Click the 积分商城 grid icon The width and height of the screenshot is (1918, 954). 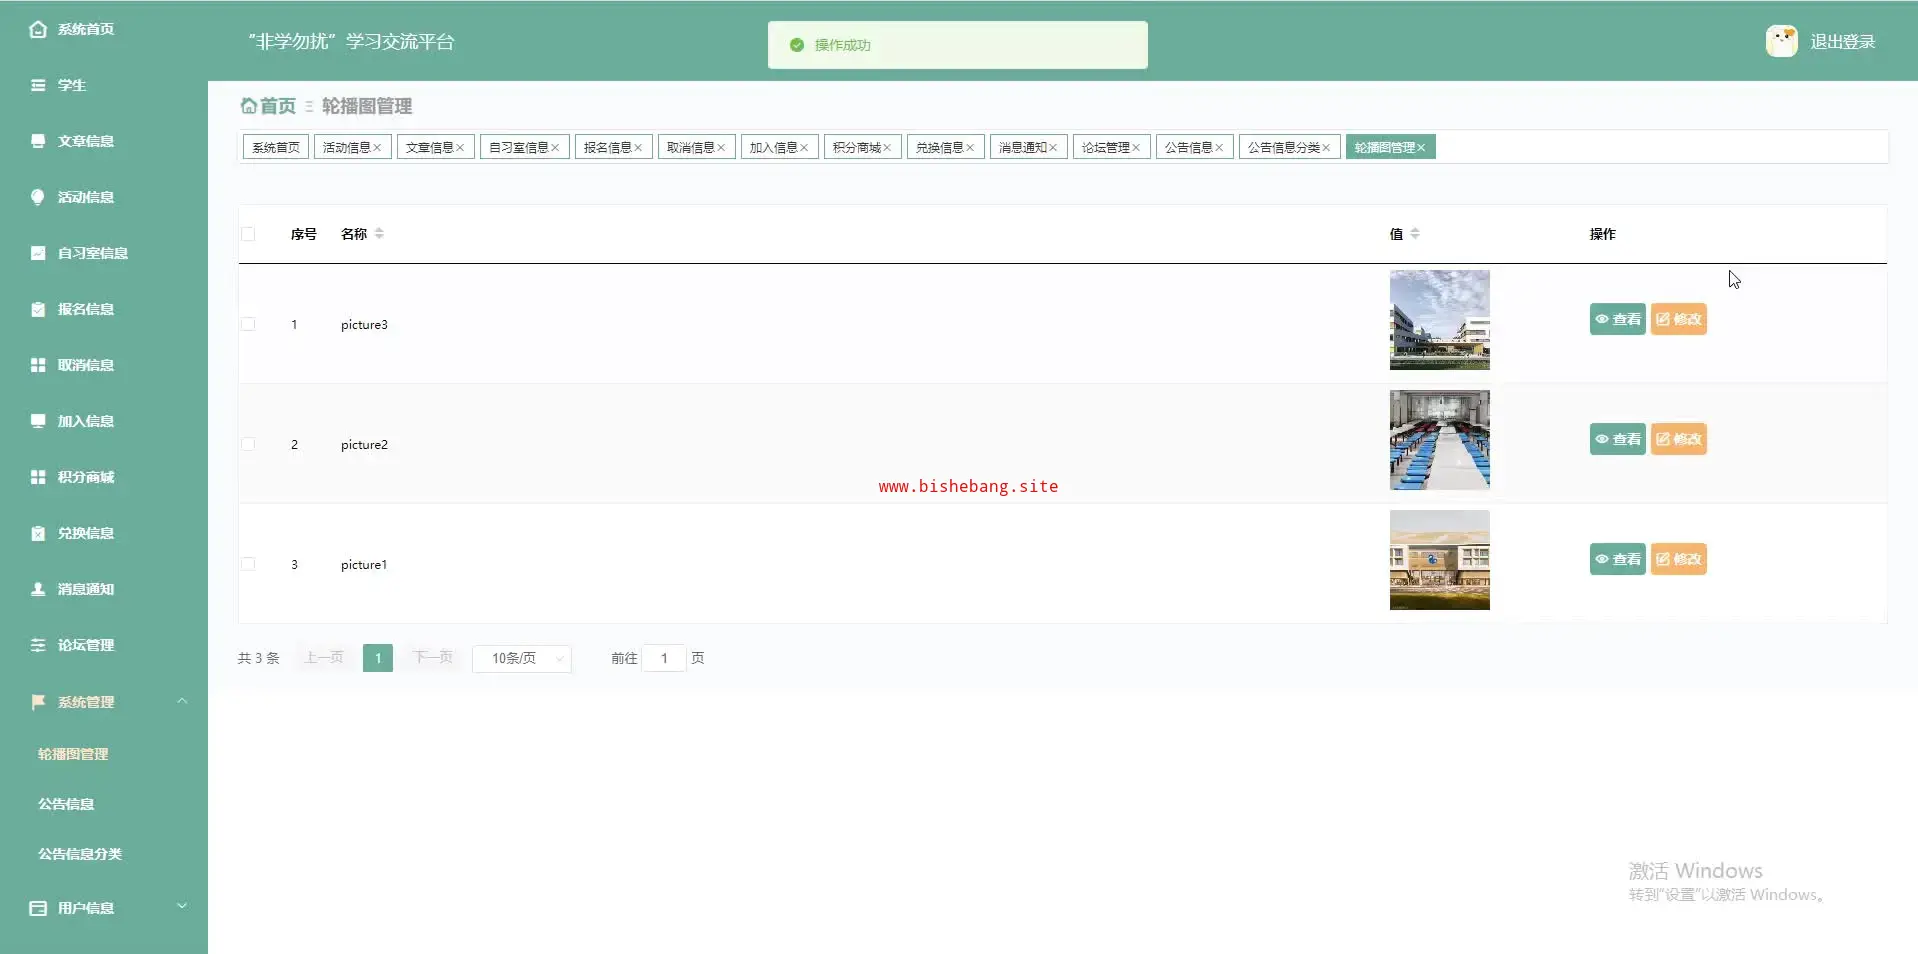(38, 477)
